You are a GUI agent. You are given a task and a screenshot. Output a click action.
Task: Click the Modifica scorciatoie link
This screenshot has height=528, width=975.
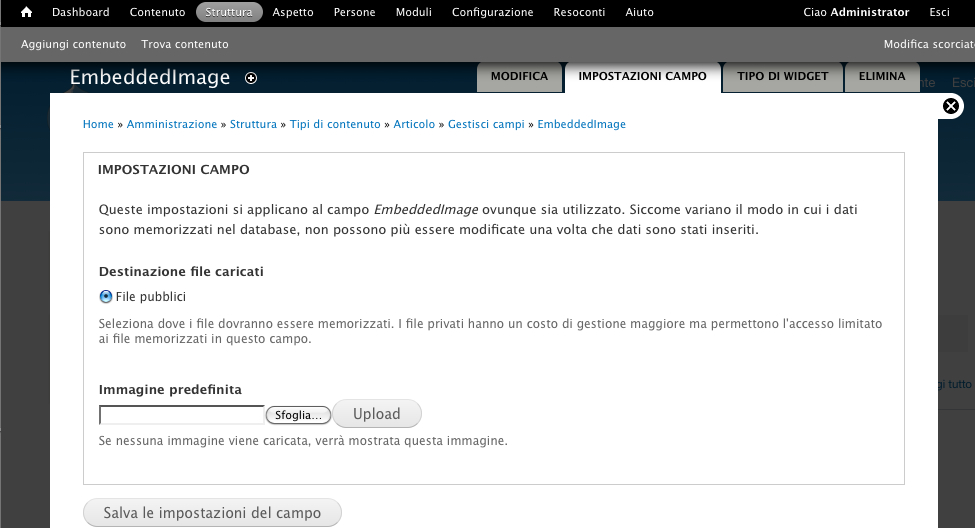point(929,44)
